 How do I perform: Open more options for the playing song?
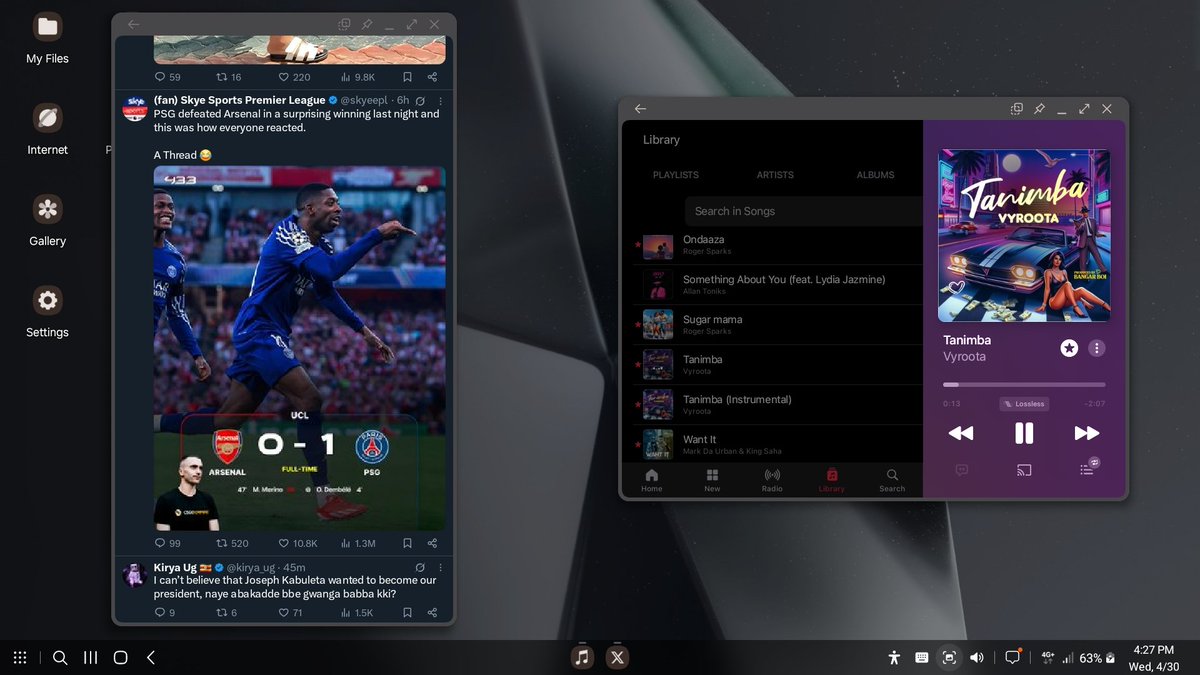point(1097,348)
